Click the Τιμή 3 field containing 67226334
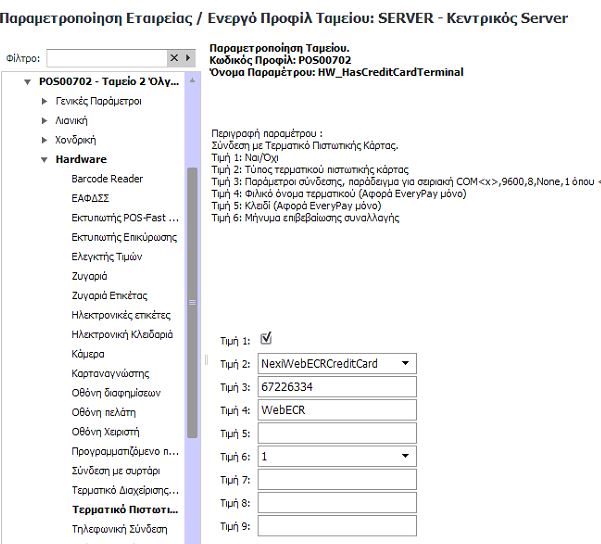 point(336,387)
